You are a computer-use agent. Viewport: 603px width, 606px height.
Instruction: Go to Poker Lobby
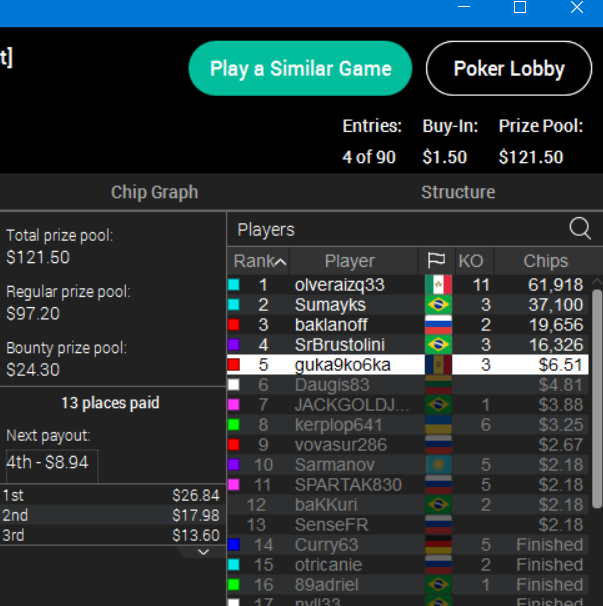(509, 68)
